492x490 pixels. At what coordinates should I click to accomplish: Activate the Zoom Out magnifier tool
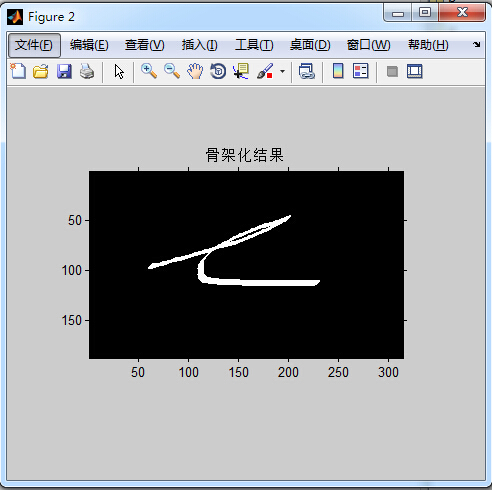(x=172, y=71)
